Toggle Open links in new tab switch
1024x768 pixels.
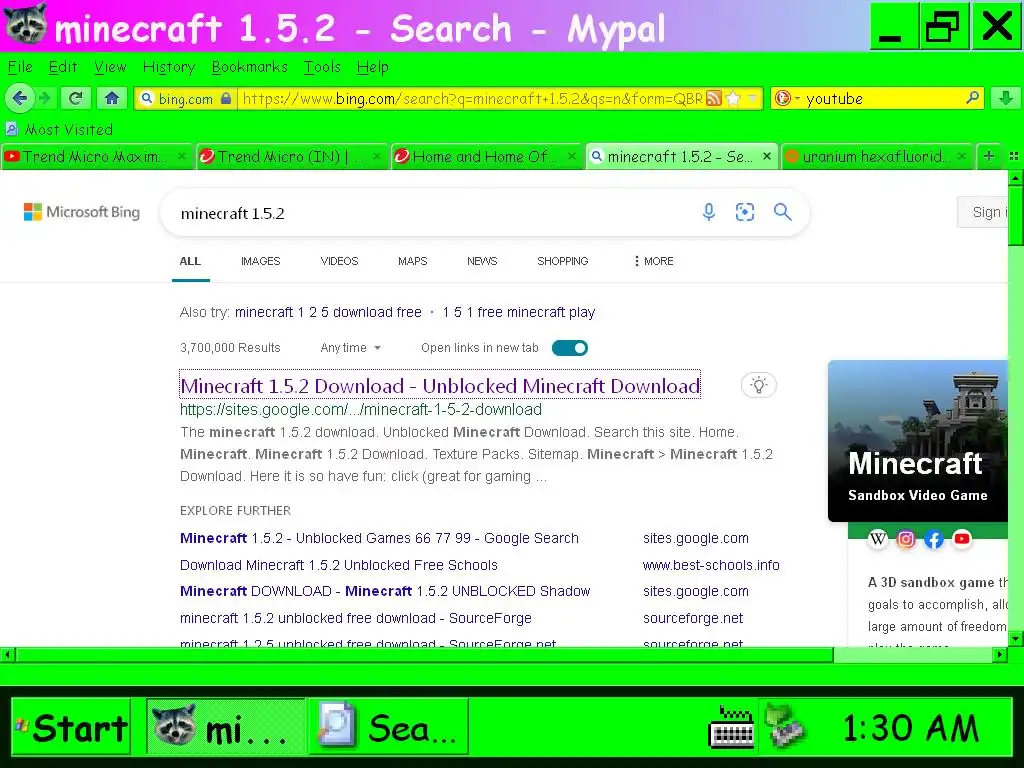(x=569, y=348)
